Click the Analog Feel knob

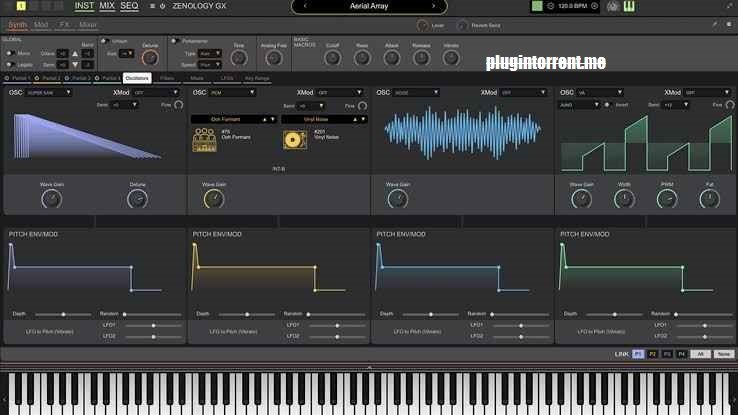coord(273,58)
